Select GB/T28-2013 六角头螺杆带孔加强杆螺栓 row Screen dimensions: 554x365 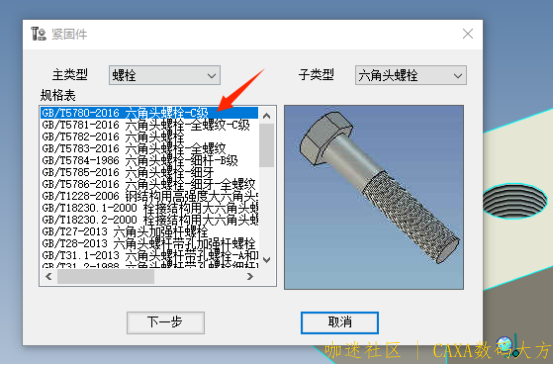(149, 244)
